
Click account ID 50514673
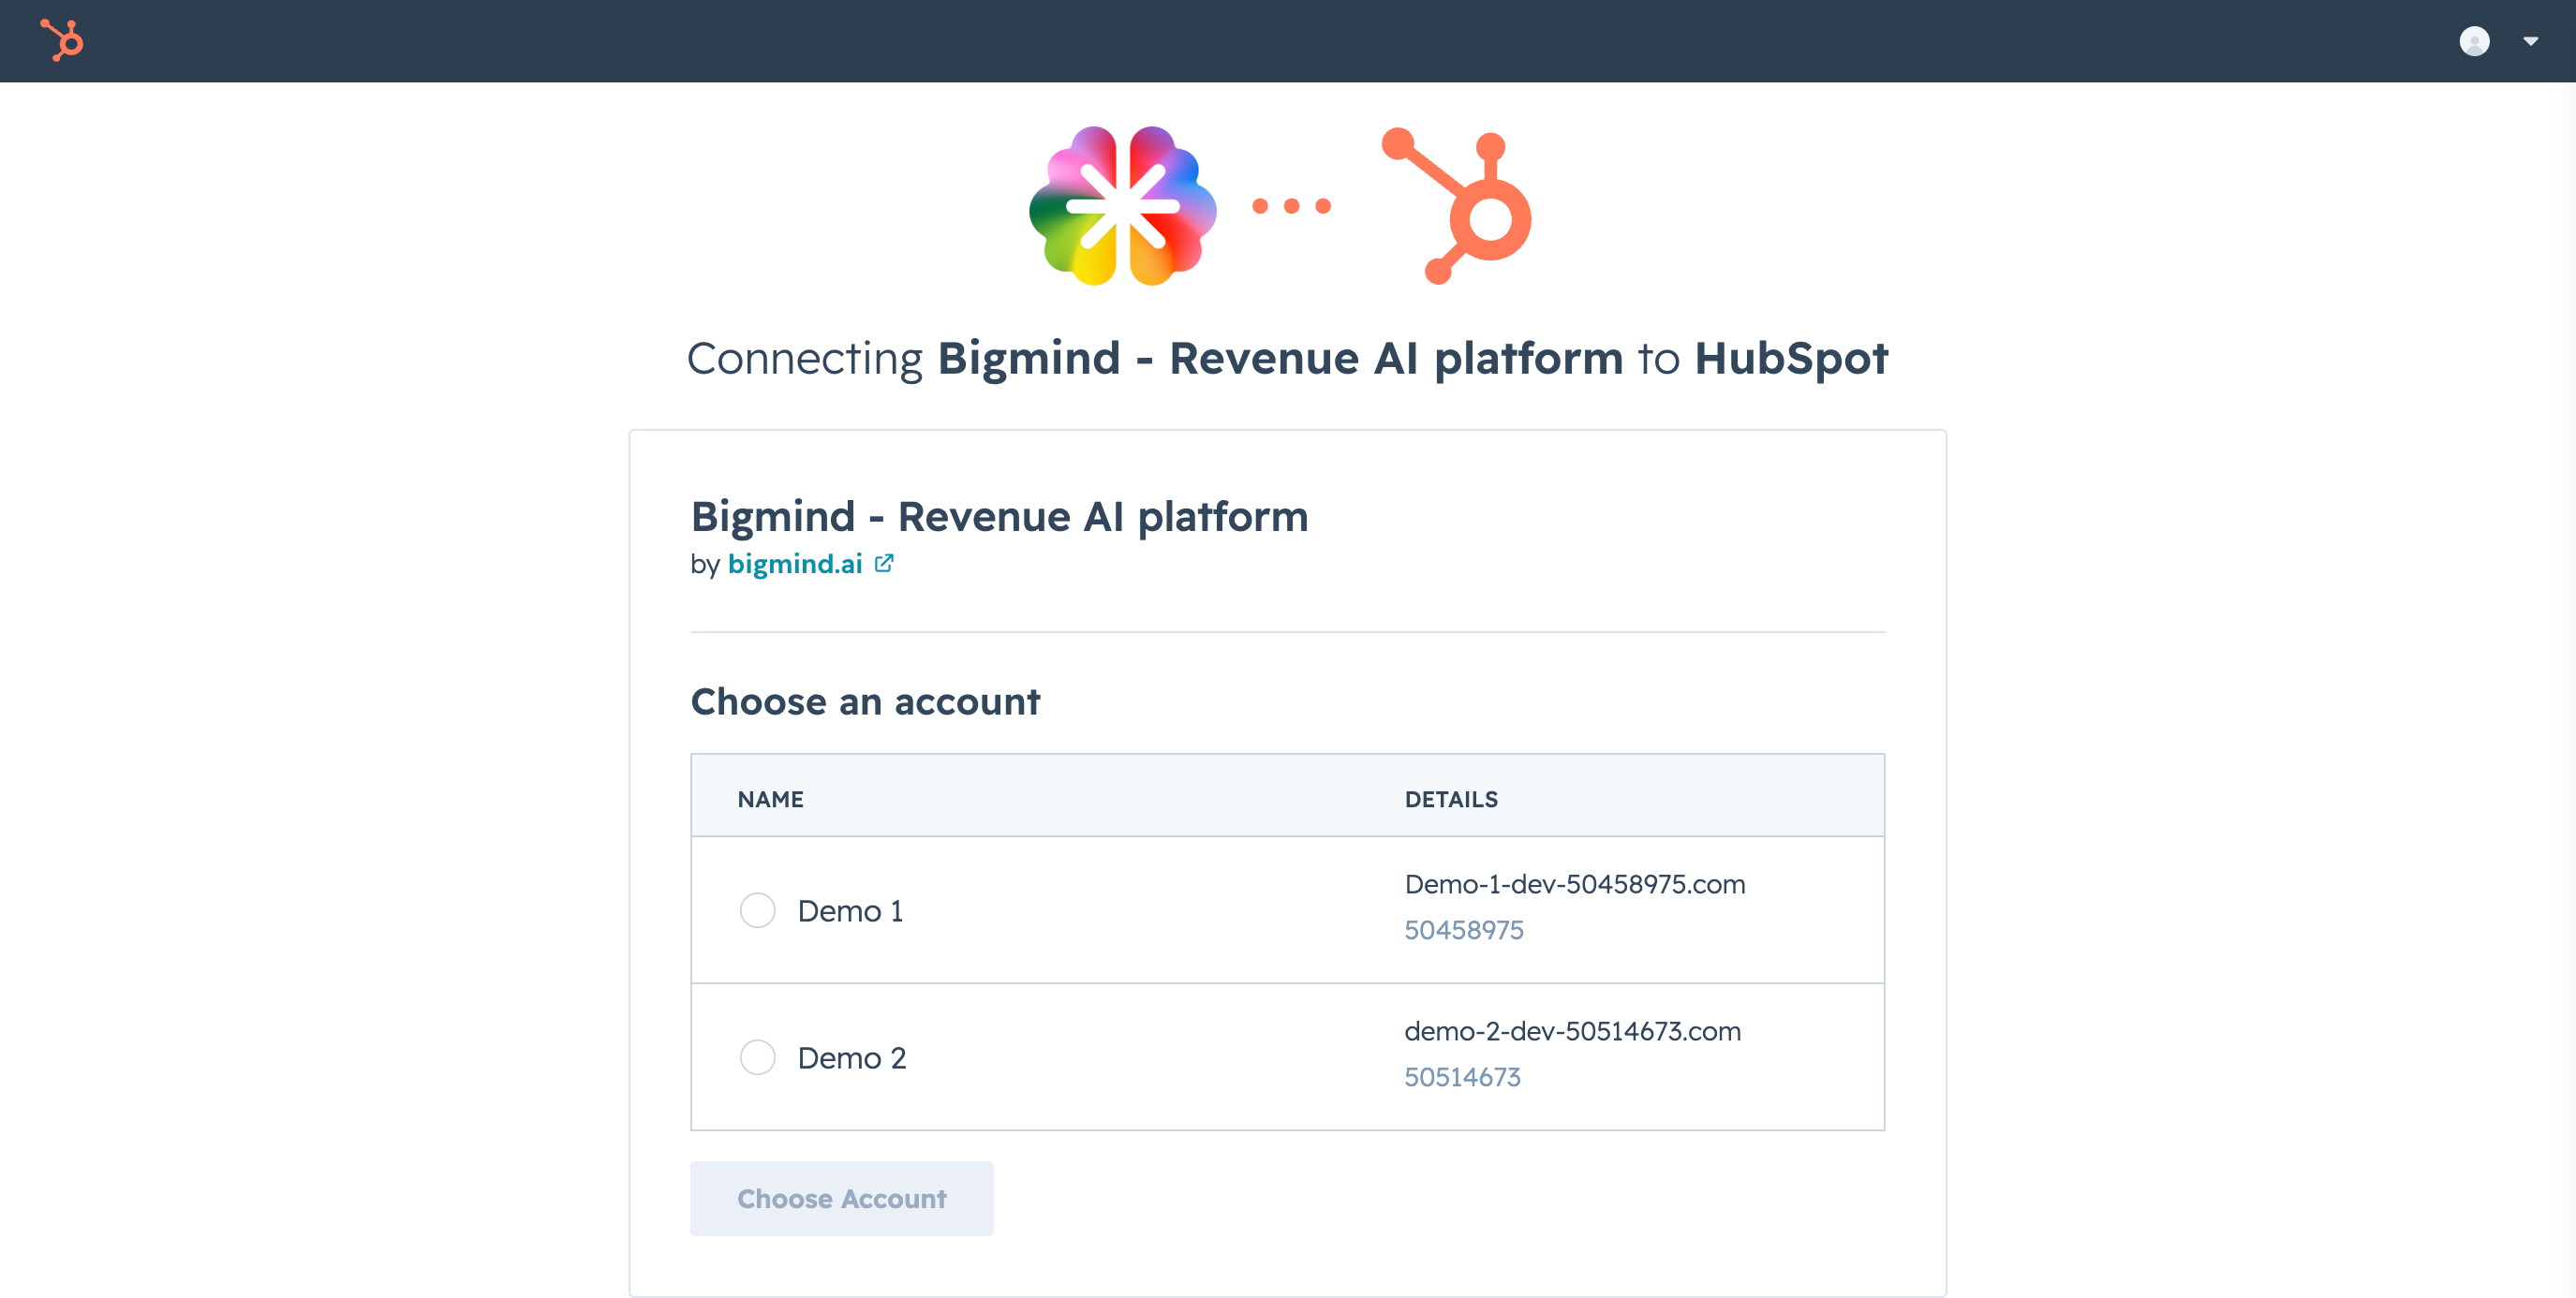point(1462,1077)
